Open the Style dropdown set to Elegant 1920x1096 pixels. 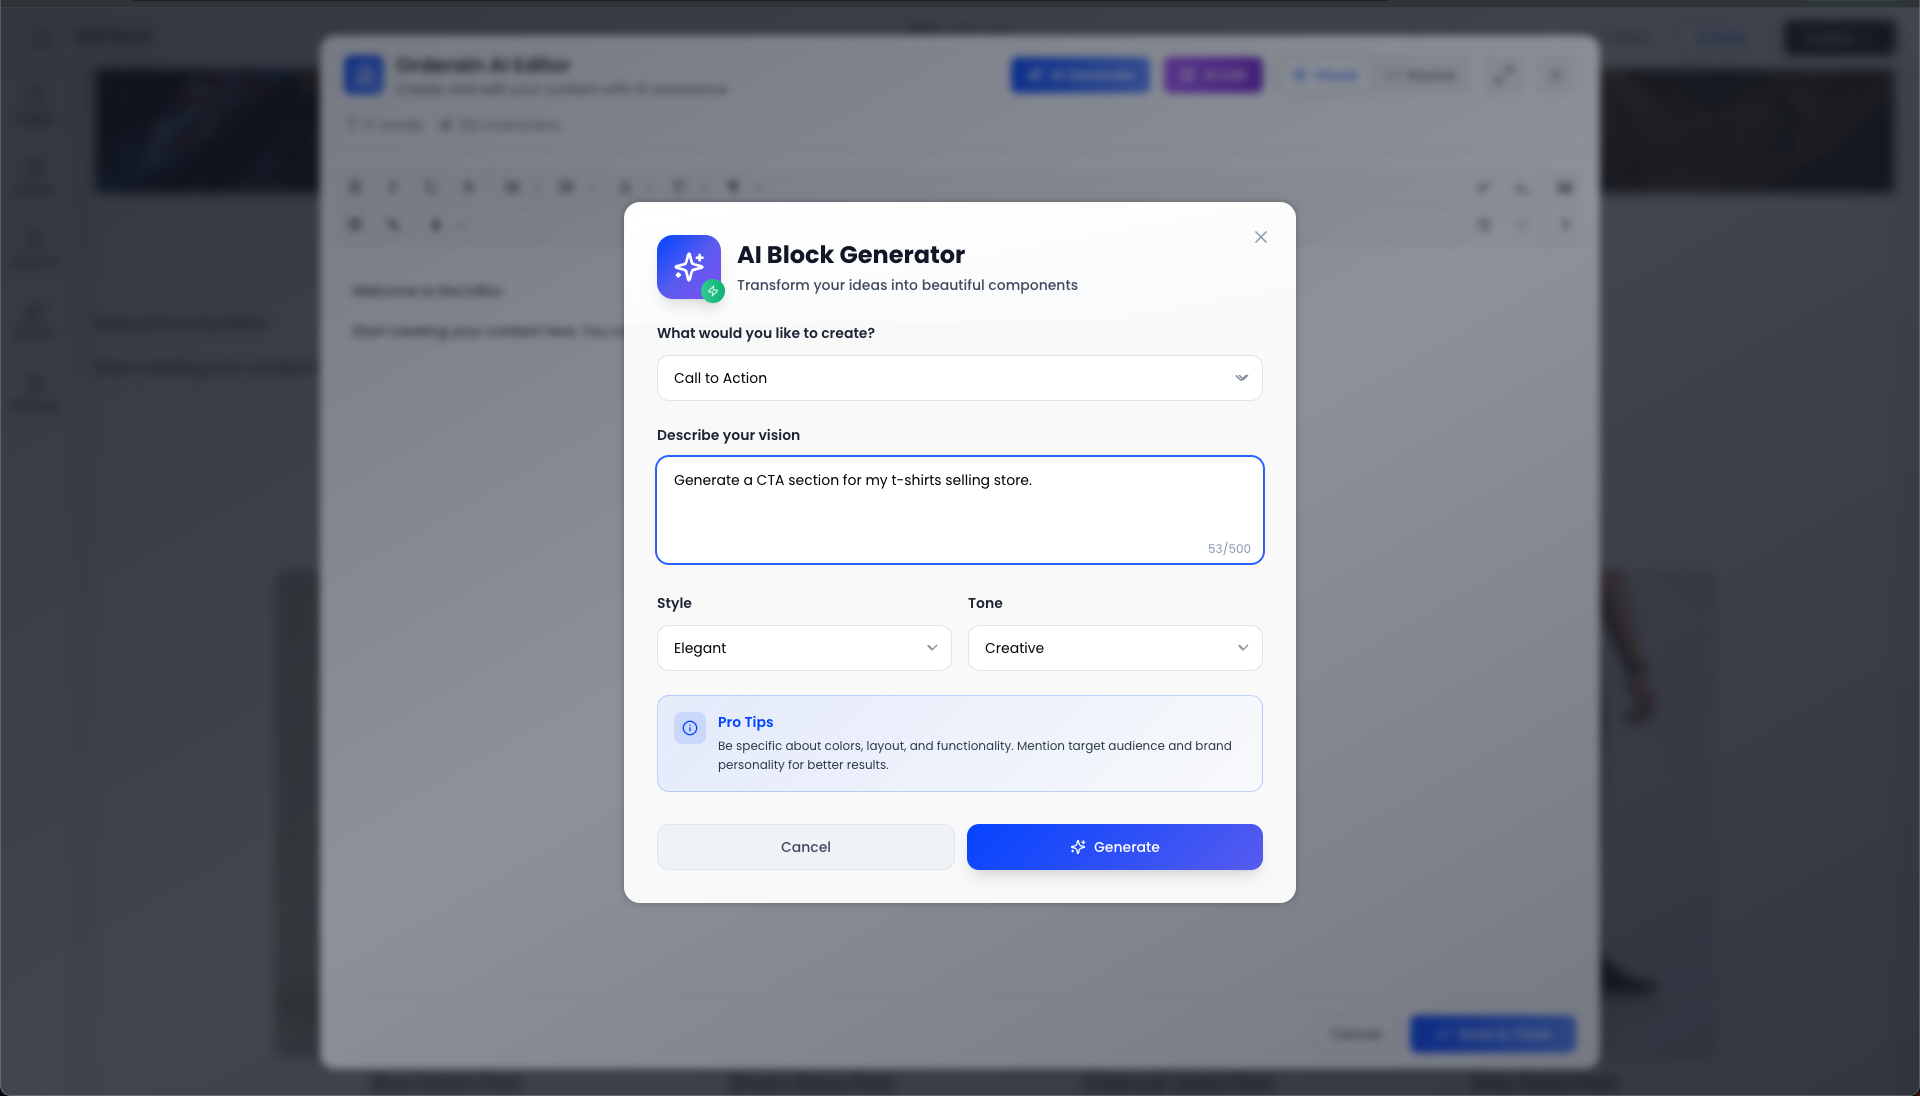803,648
